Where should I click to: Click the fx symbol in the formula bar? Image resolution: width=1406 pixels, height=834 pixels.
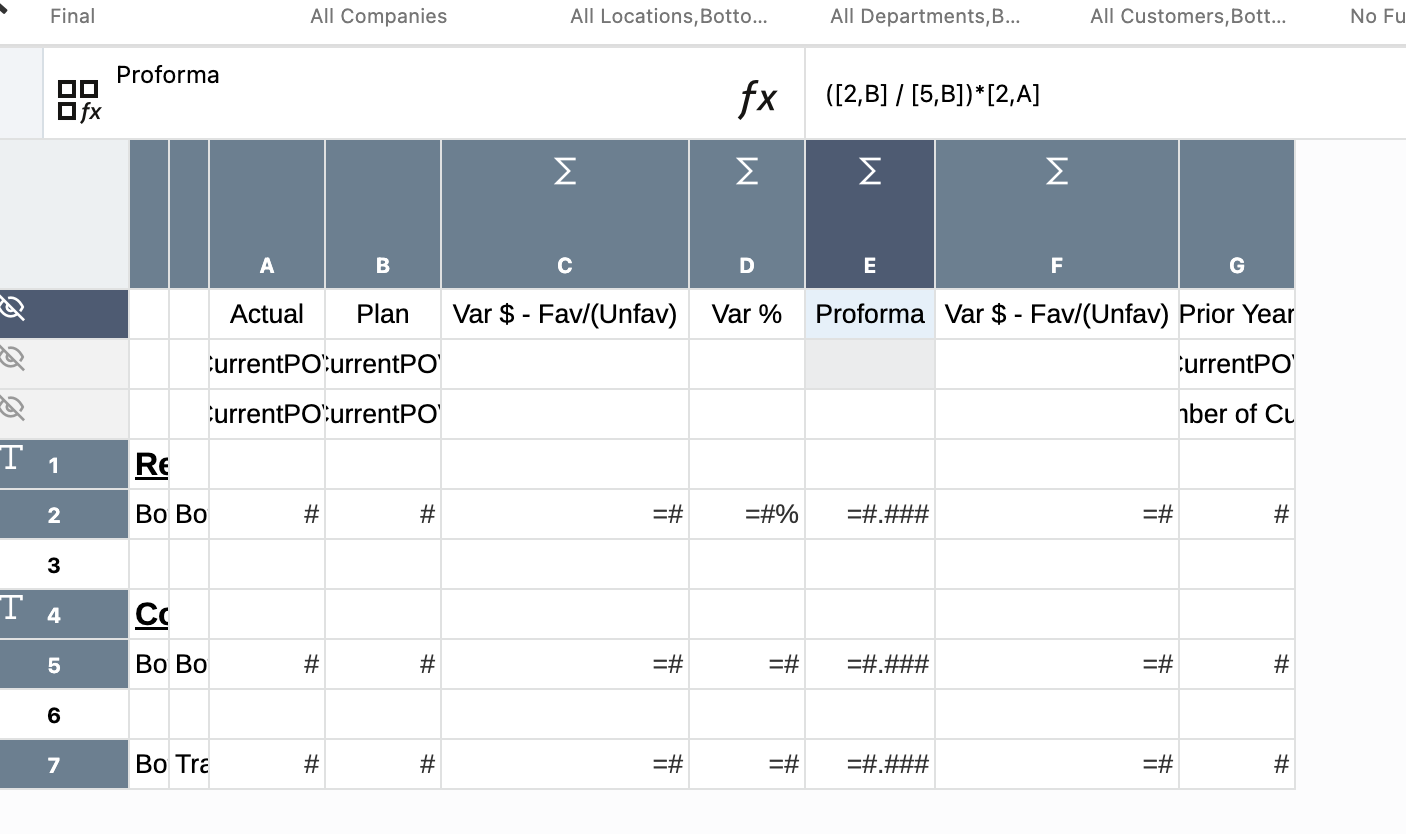[x=758, y=97]
